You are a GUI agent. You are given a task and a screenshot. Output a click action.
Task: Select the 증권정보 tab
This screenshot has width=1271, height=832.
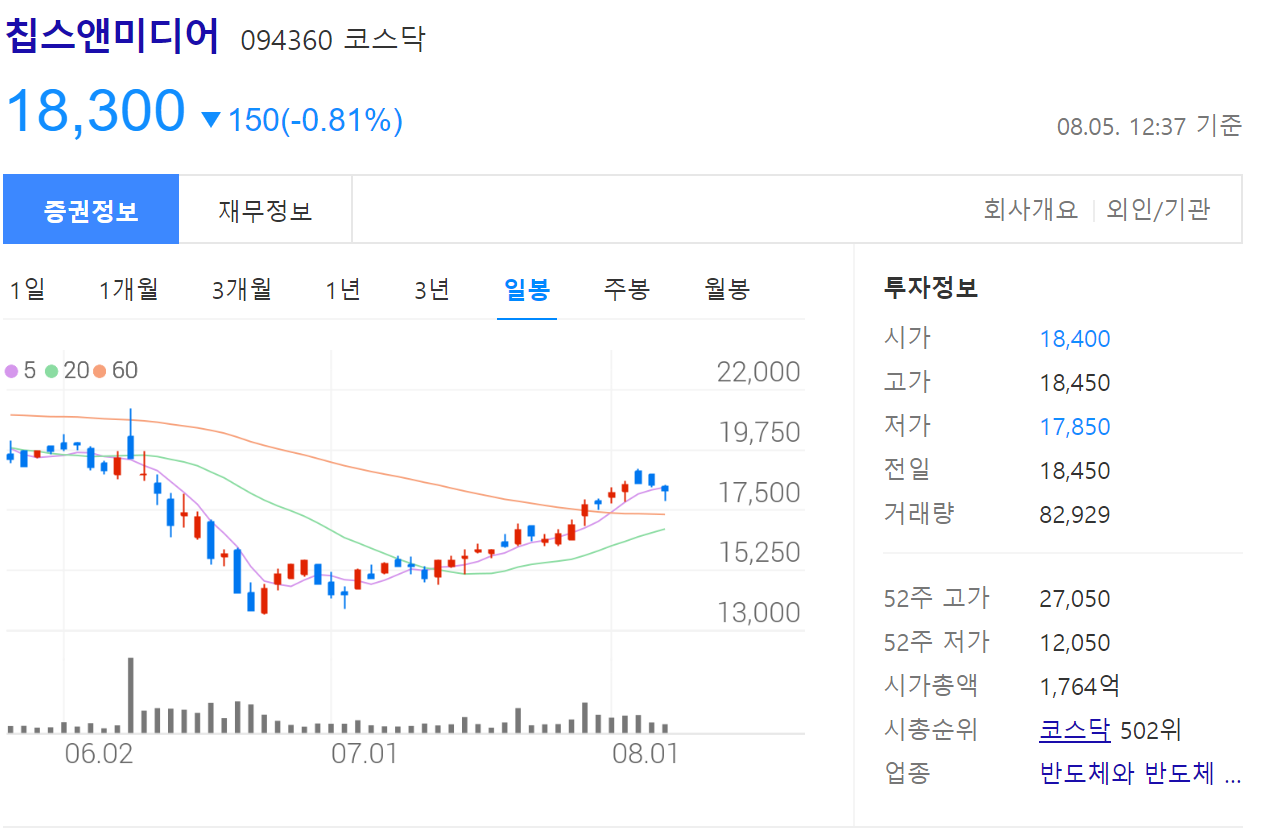coord(91,208)
